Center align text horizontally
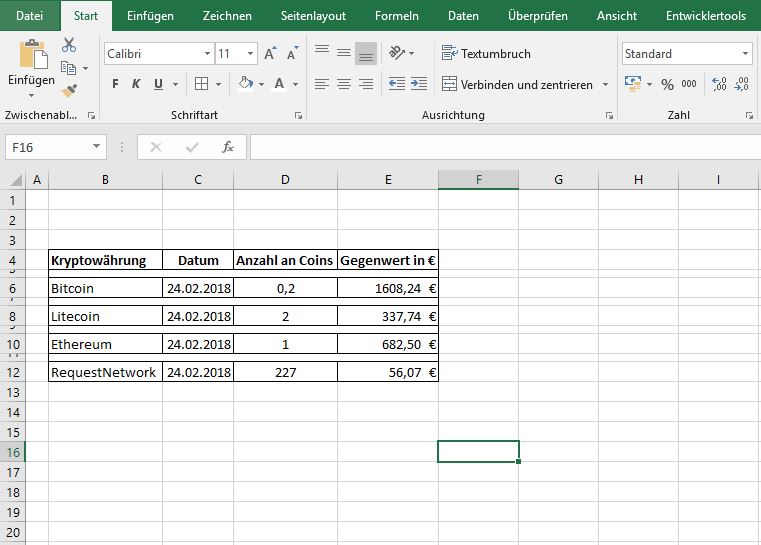Image resolution: width=761 pixels, height=545 pixels. (x=344, y=84)
